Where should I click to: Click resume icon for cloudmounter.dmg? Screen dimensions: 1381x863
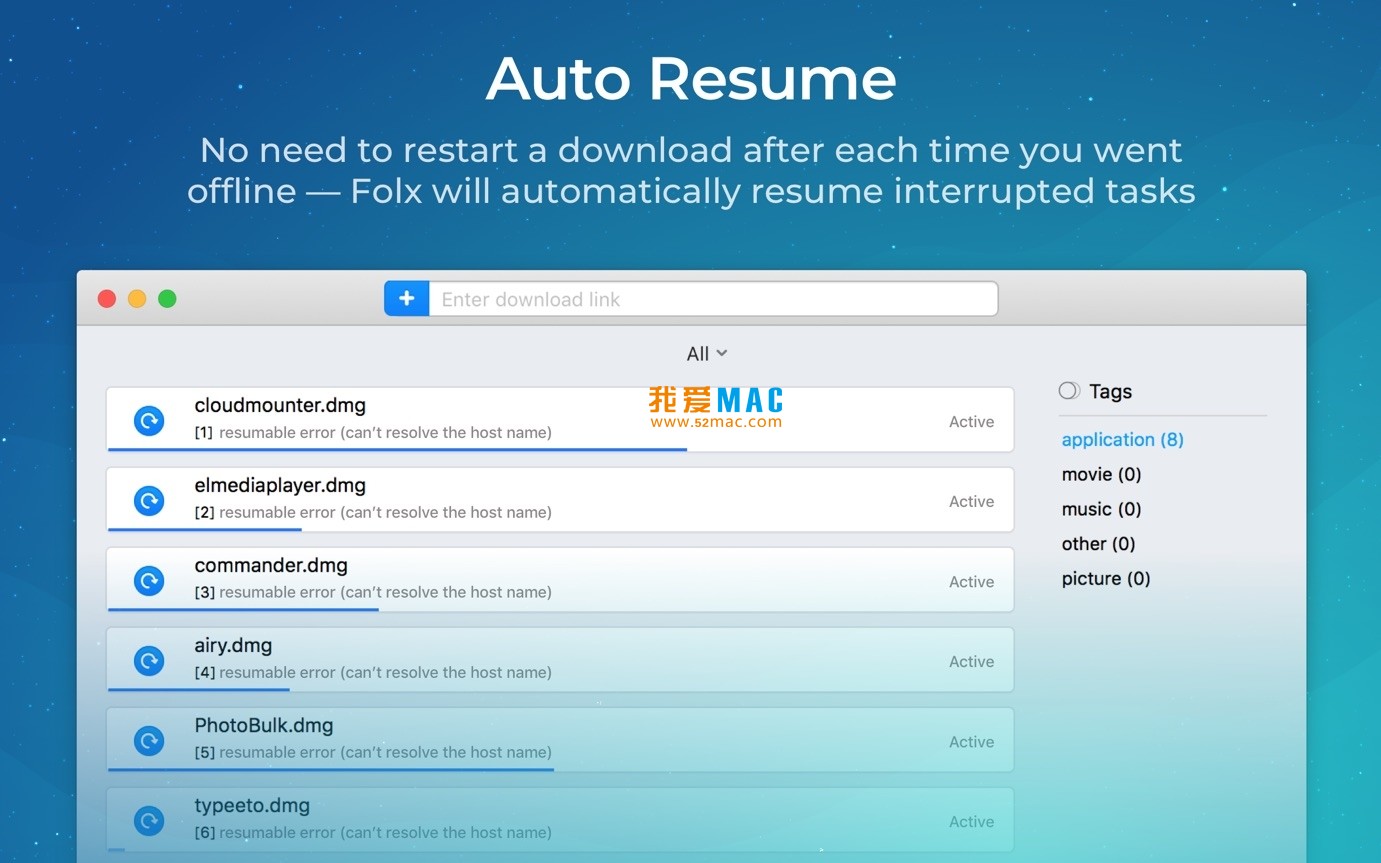click(x=149, y=421)
